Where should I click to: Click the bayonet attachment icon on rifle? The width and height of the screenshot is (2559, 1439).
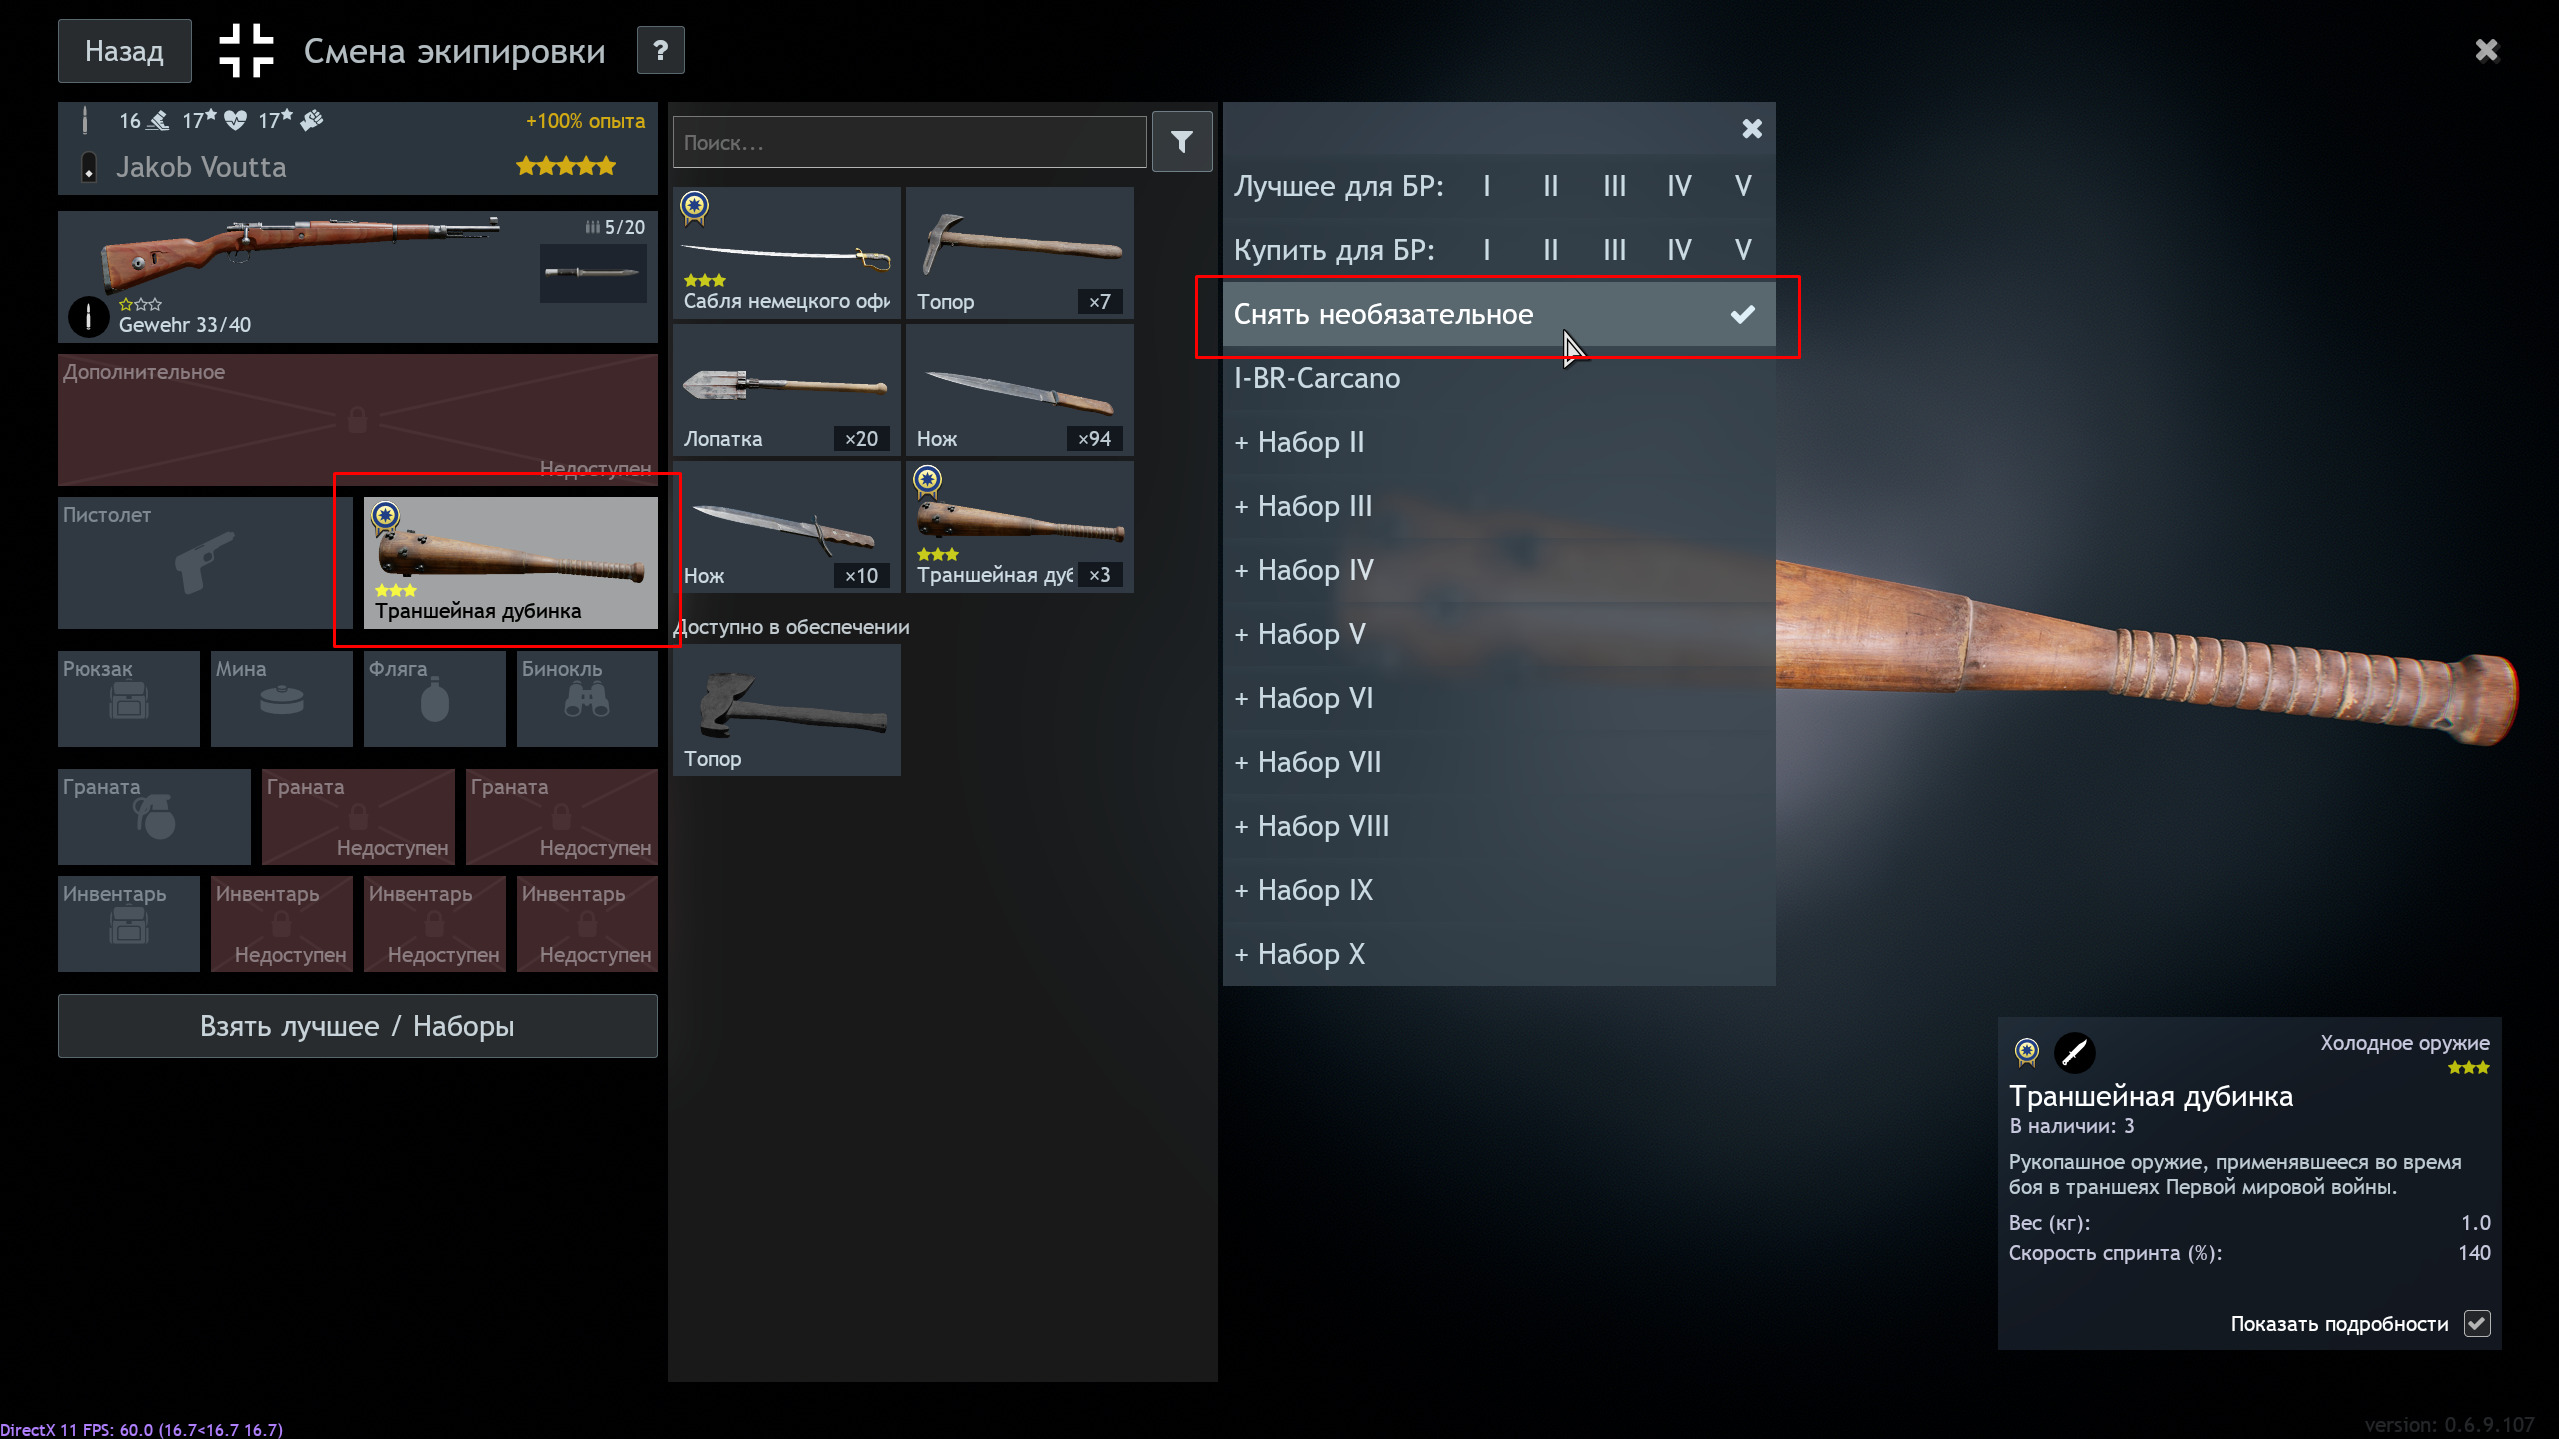(593, 273)
